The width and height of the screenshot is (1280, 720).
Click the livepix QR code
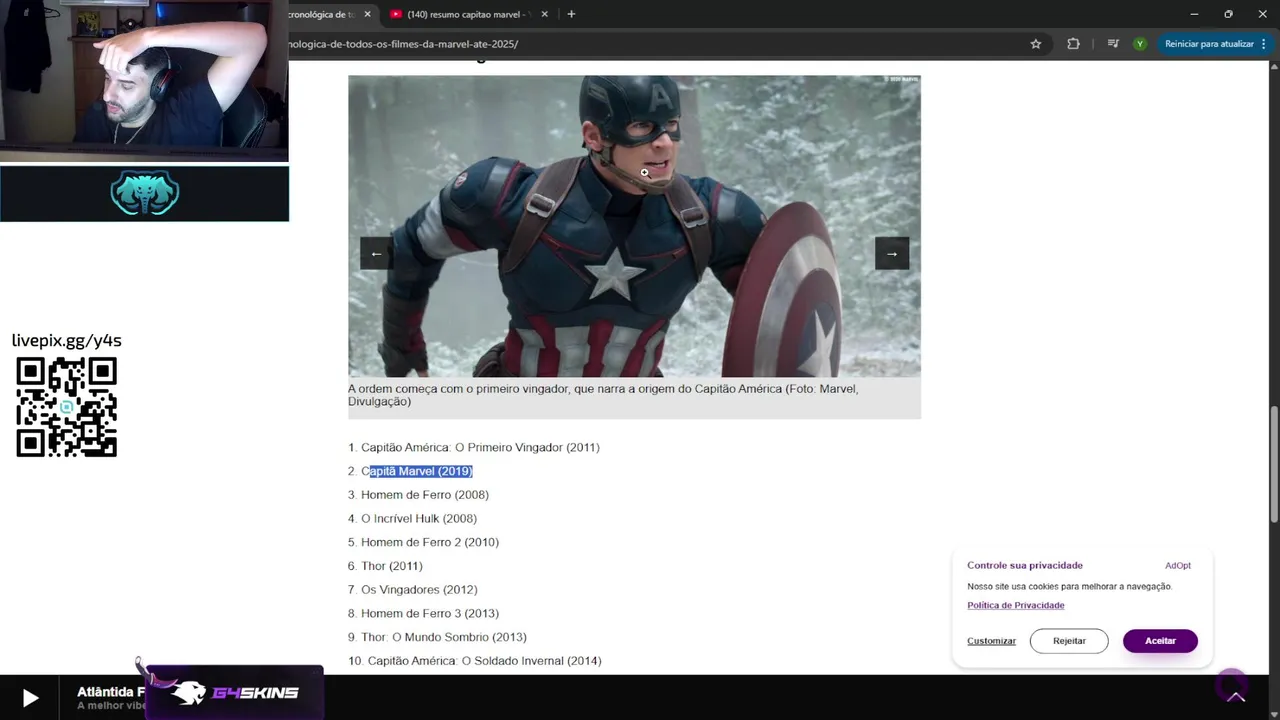[x=66, y=407]
